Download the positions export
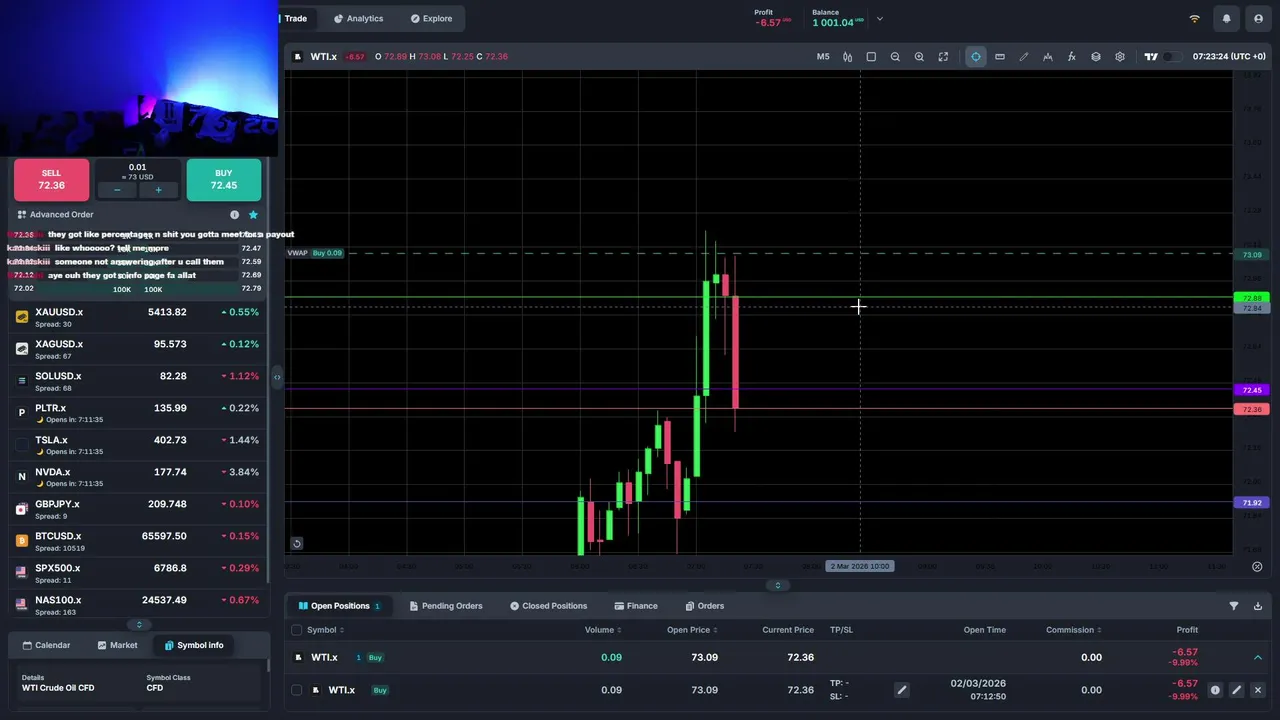Image resolution: width=1280 pixels, height=720 pixels. pyautogui.click(x=1258, y=606)
